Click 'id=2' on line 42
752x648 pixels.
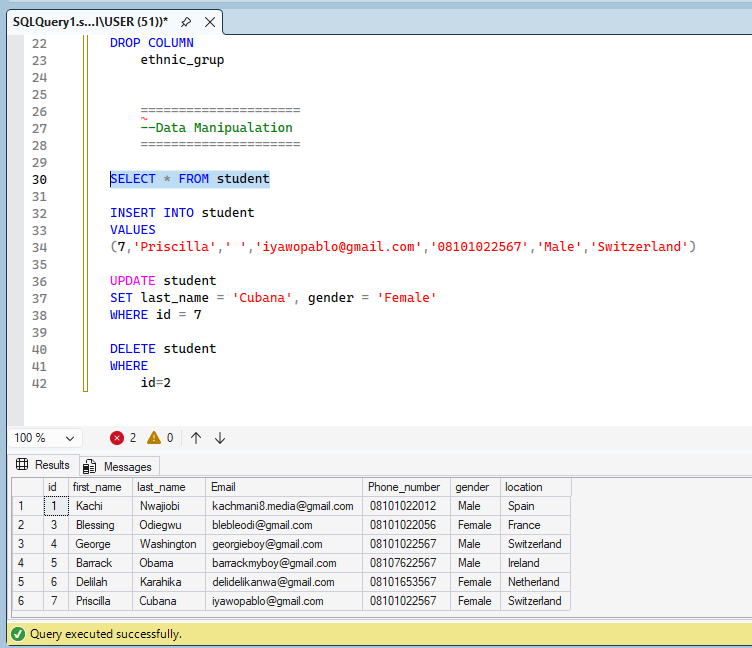tap(156, 383)
